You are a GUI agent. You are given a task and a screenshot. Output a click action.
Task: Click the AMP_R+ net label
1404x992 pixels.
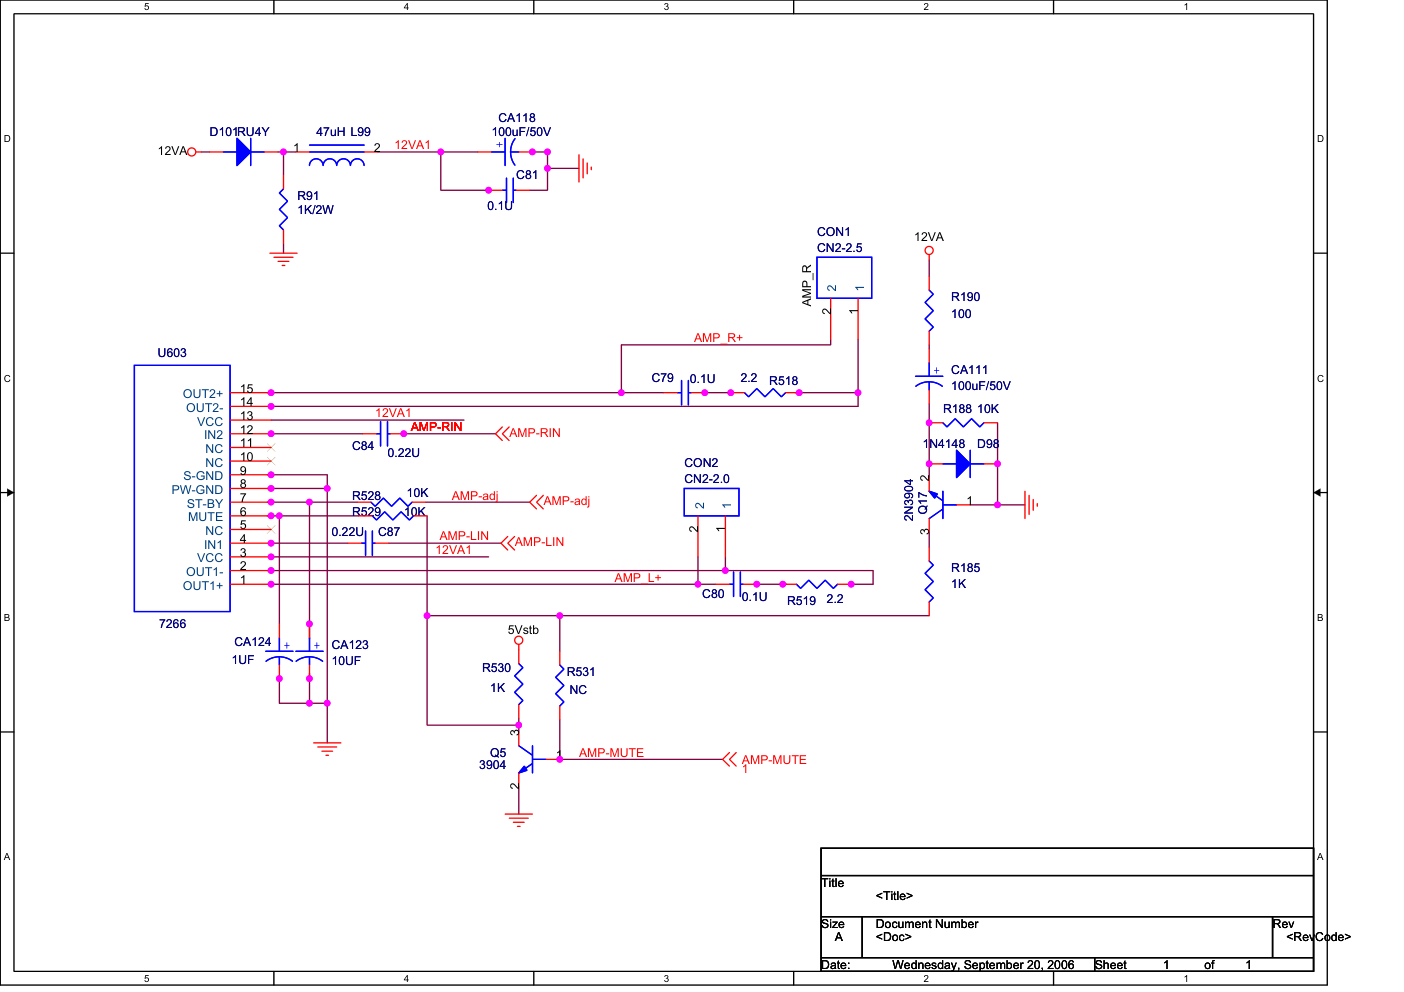[718, 338]
